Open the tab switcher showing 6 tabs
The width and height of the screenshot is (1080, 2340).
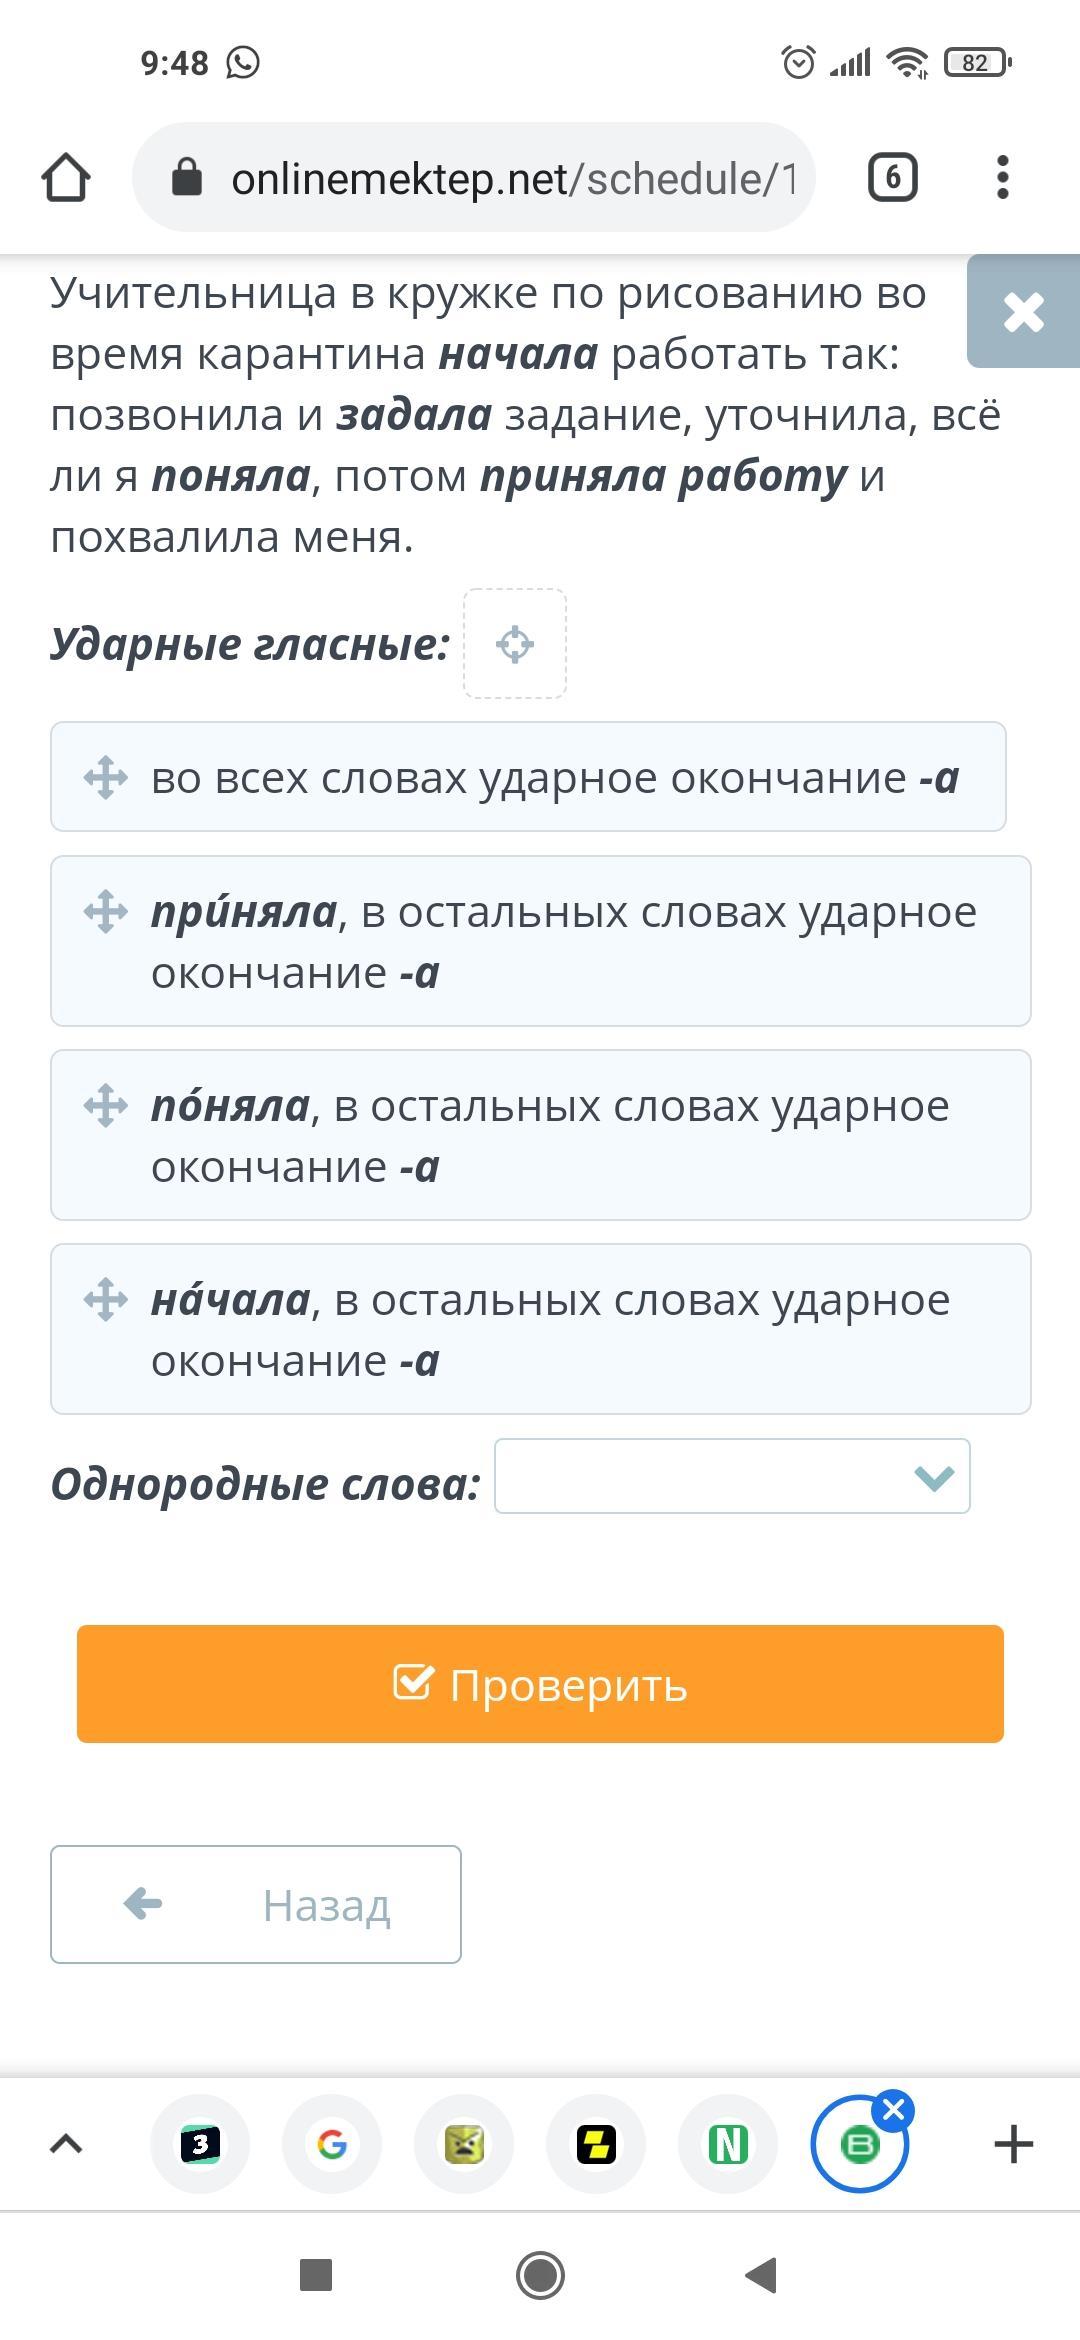[x=892, y=178]
